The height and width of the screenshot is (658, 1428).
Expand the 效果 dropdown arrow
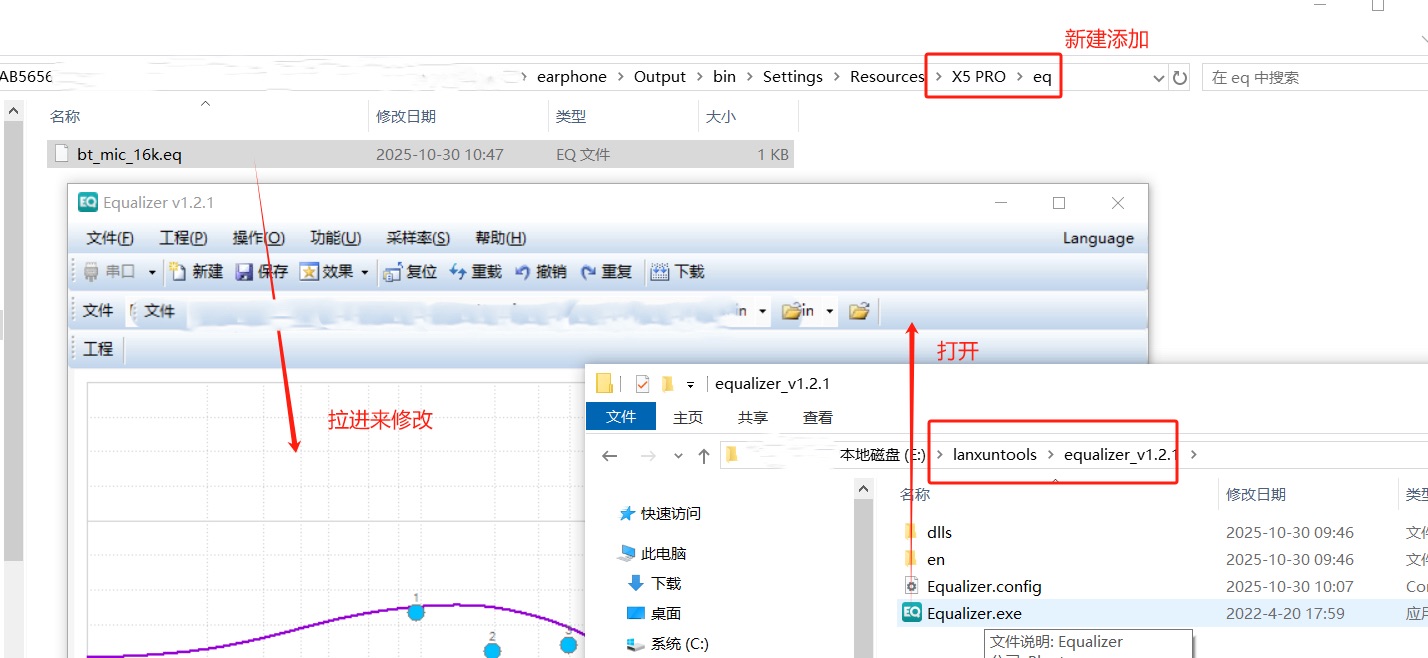(x=365, y=272)
